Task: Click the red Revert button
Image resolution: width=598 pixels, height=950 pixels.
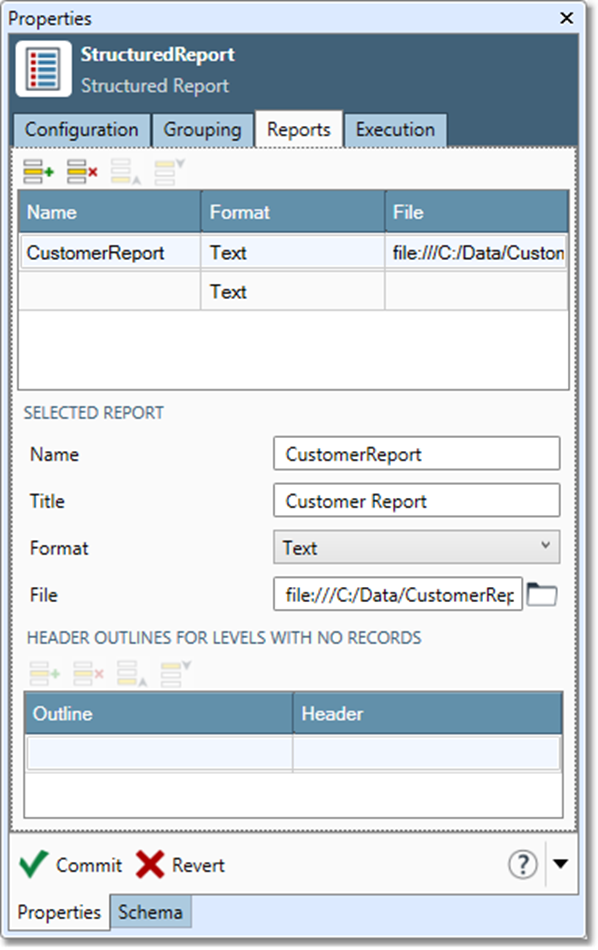Action: coord(152,865)
